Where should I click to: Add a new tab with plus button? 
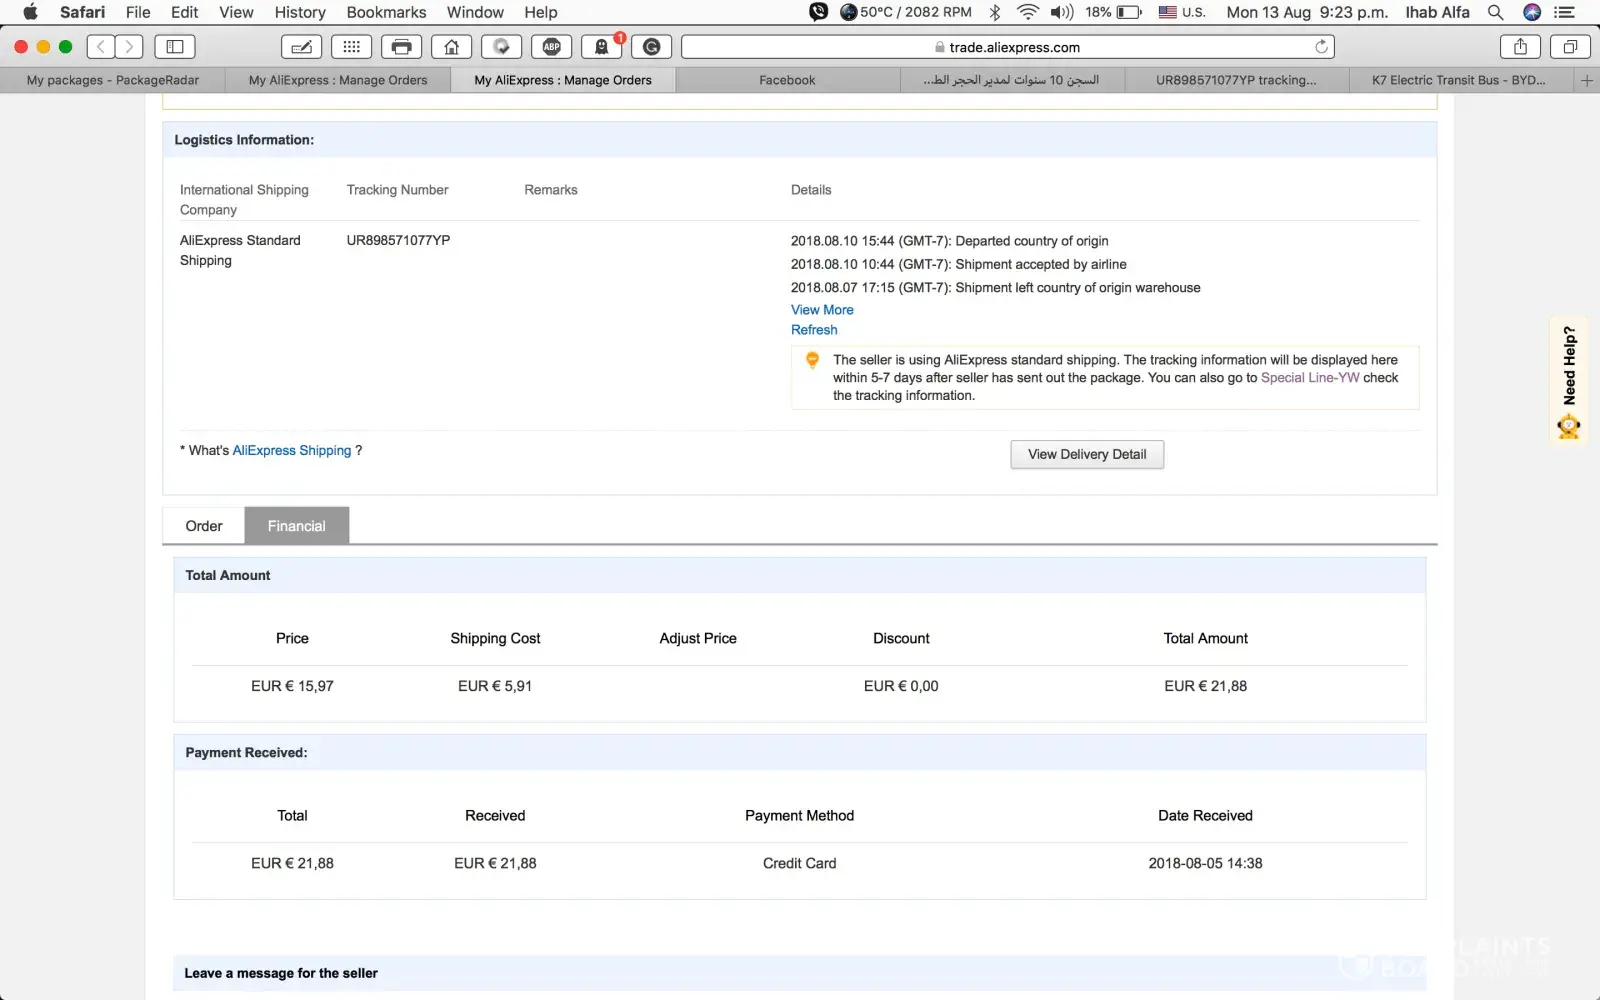point(1586,80)
